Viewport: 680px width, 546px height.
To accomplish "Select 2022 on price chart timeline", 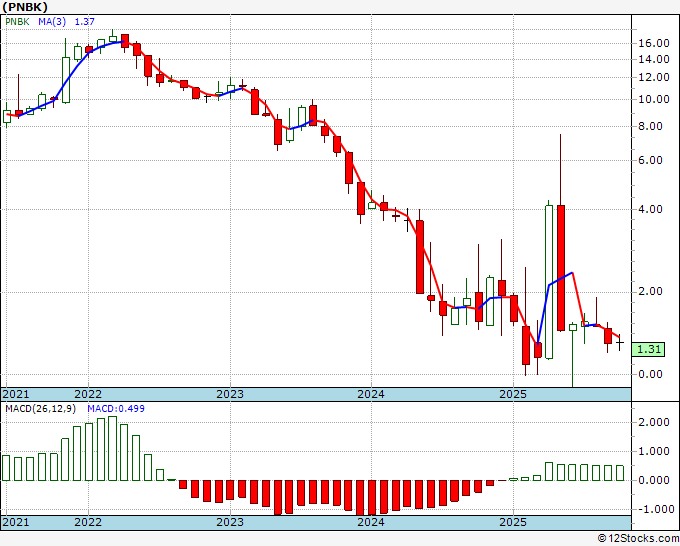I will click(x=88, y=394).
